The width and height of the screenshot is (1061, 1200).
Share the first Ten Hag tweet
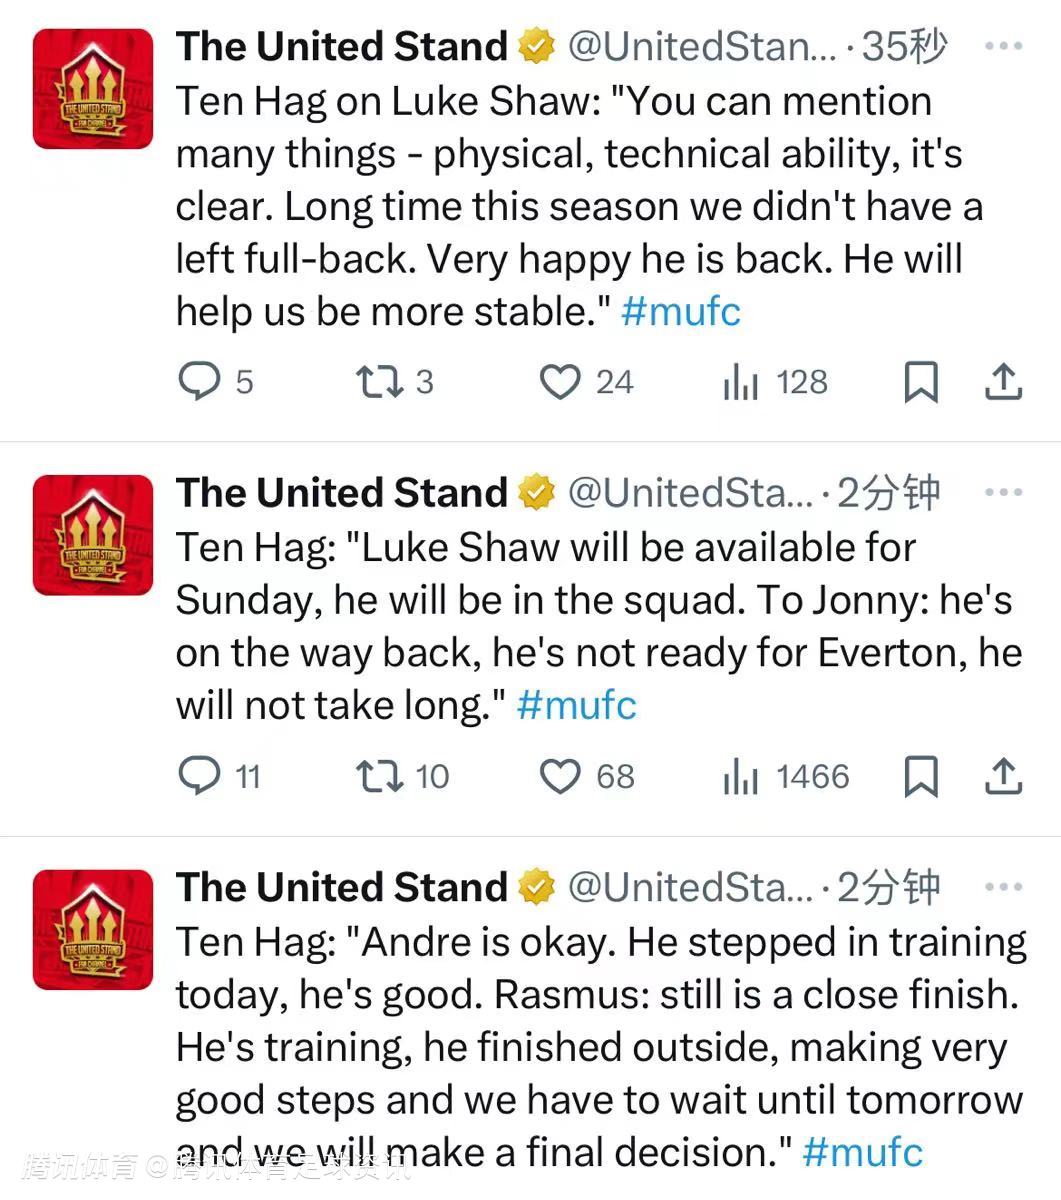click(x=1003, y=382)
